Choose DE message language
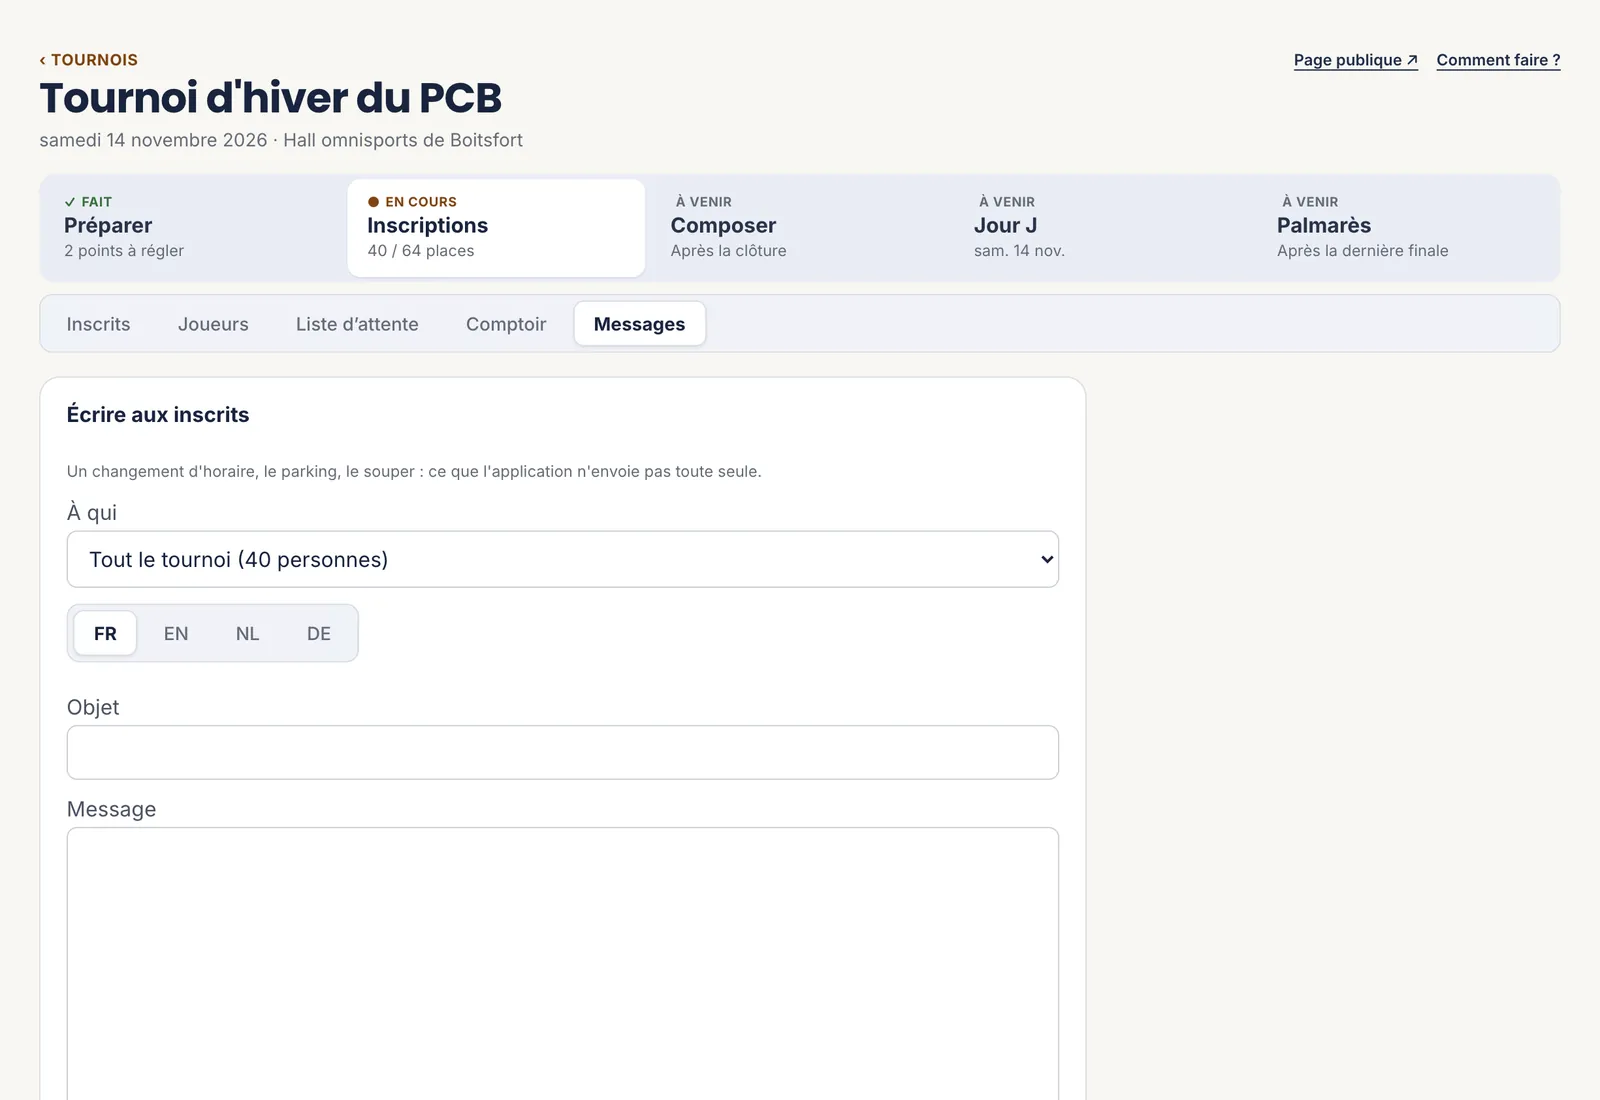Image resolution: width=1600 pixels, height=1100 pixels. [319, 633]
